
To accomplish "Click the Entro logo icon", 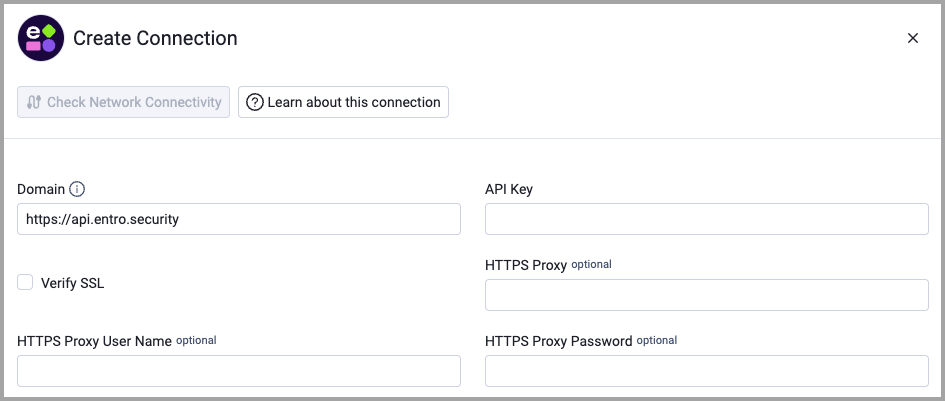I will (41, 39).
